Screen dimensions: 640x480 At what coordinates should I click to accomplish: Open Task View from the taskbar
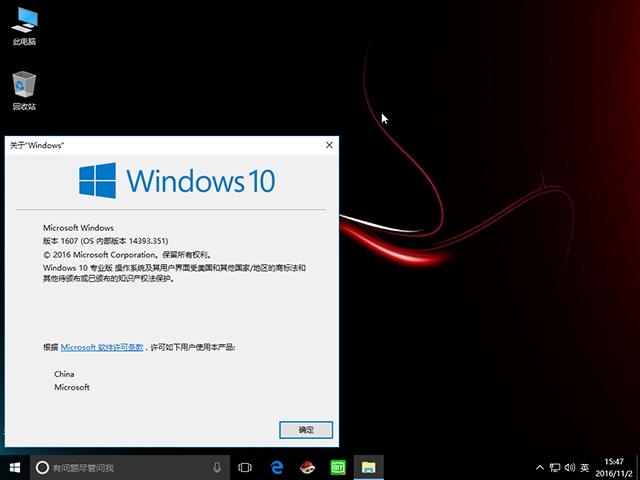(x=245, y=467)
